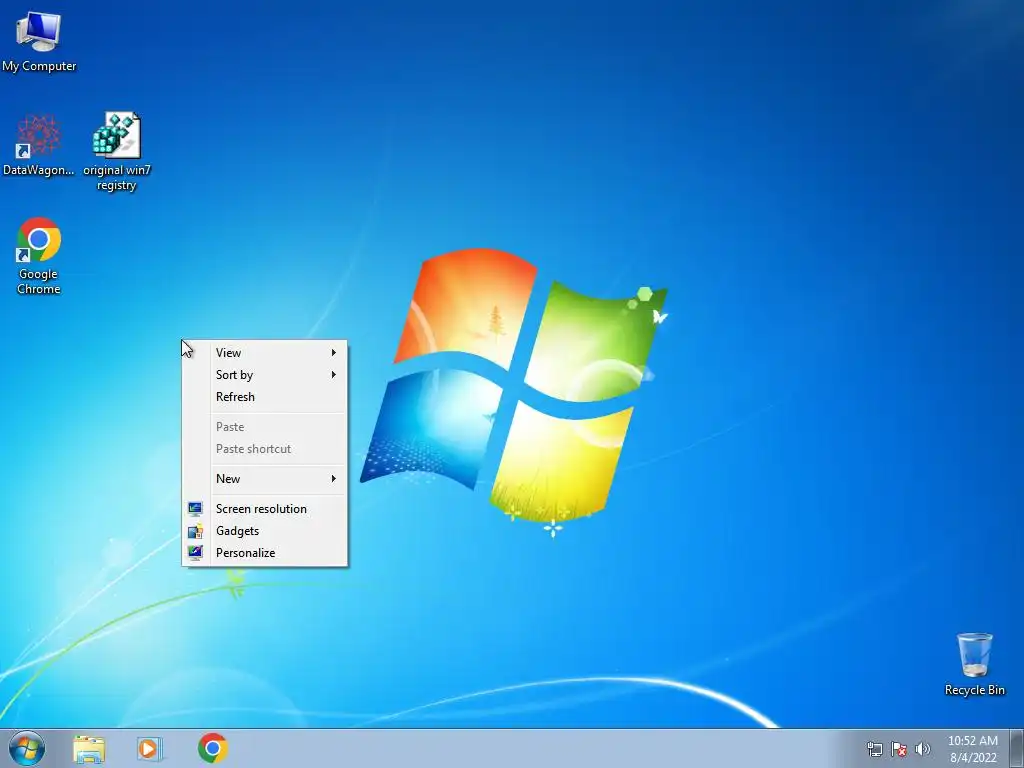Viewport: 1024px width, 768px height.
Task: Click the My Computer label text
Action: tap(39, 67)
